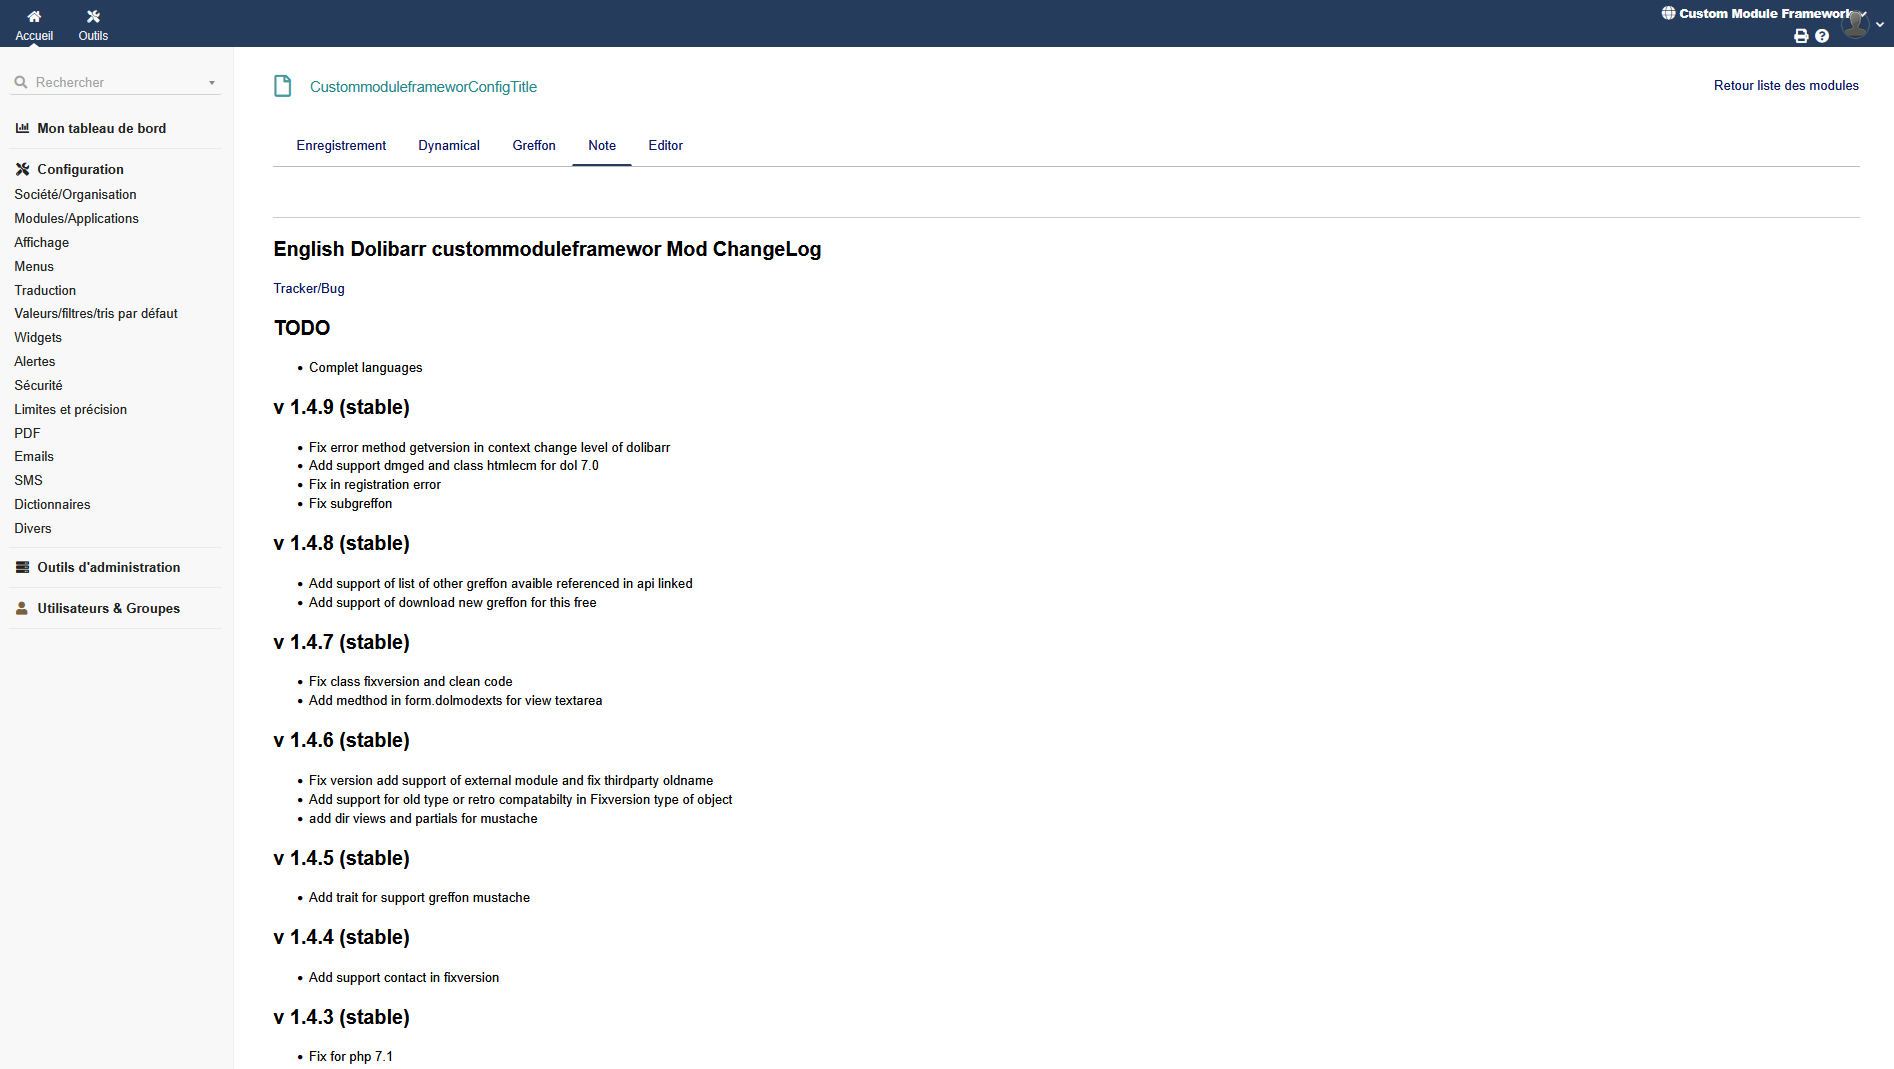The width and height of the screenshot is (1894, 1069).
Task: Open Utilisateurs & Groupes menu
Action: (108, 608)
